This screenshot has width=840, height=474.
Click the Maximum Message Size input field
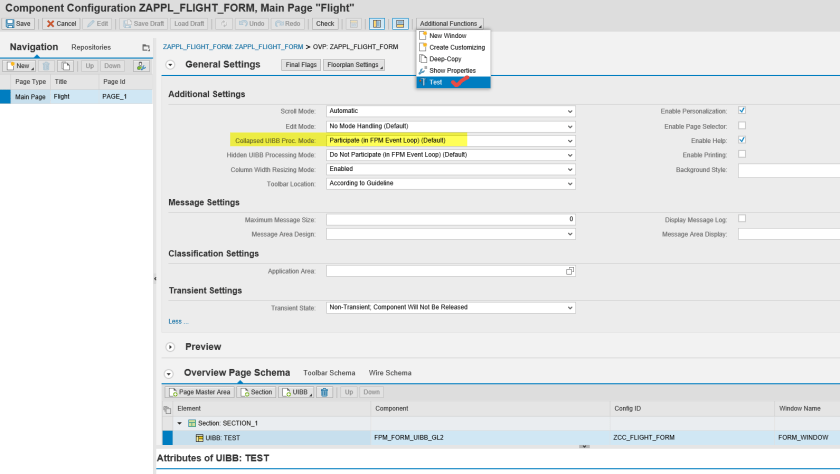click(450, 219)
